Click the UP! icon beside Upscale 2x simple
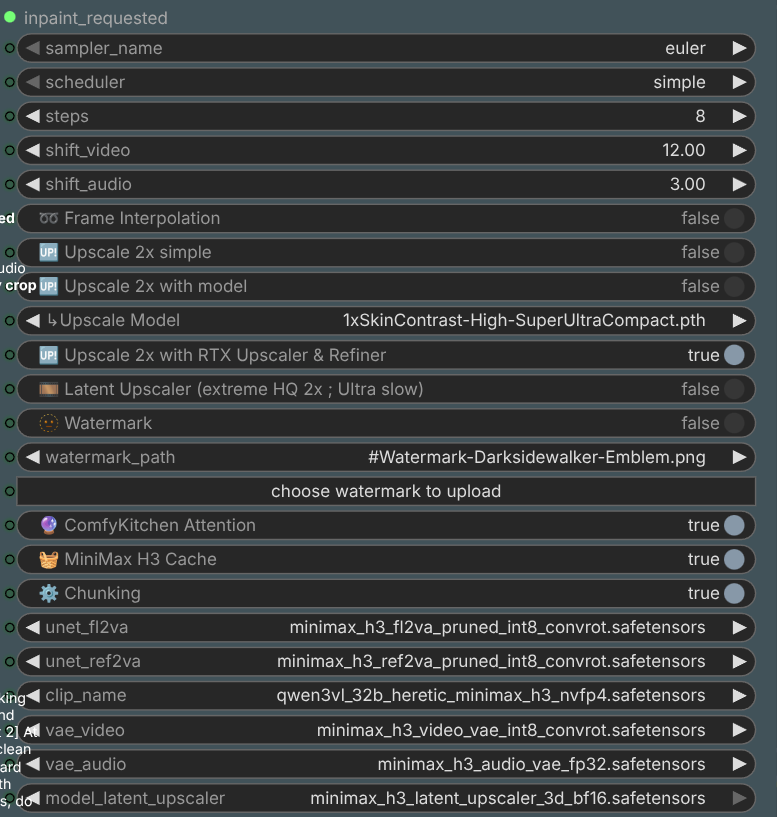Image resolution: width=777 pixels, height=817 pixels. [x=48, y=253]
